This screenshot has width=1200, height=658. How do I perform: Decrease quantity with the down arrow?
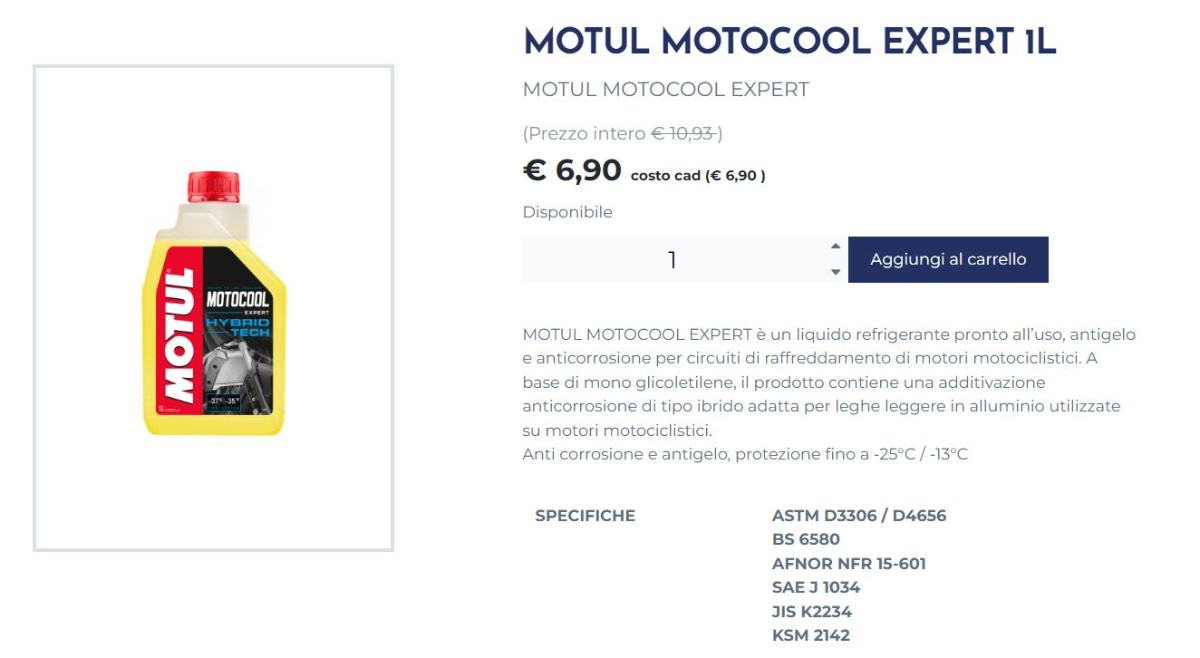[x=836, y=272]
